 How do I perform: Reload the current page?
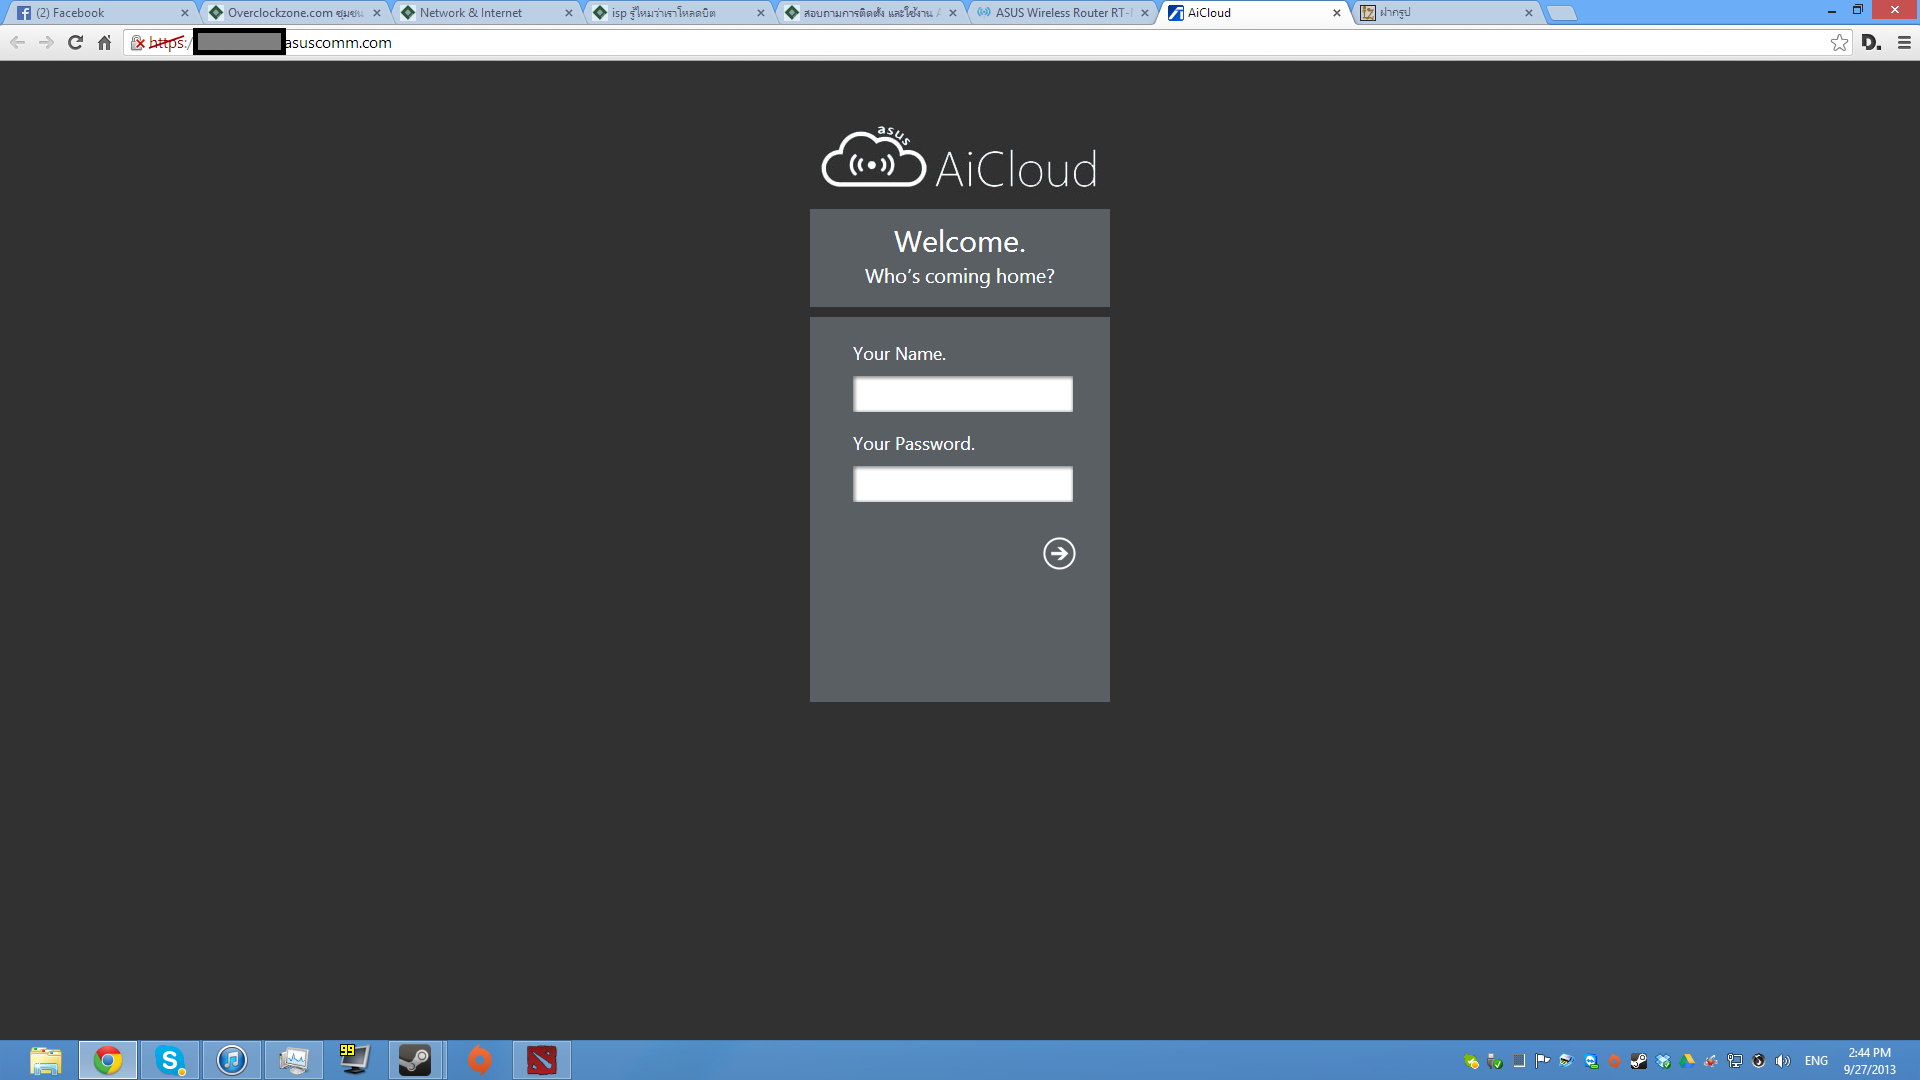pyautogui.click(x=75, y=42)
